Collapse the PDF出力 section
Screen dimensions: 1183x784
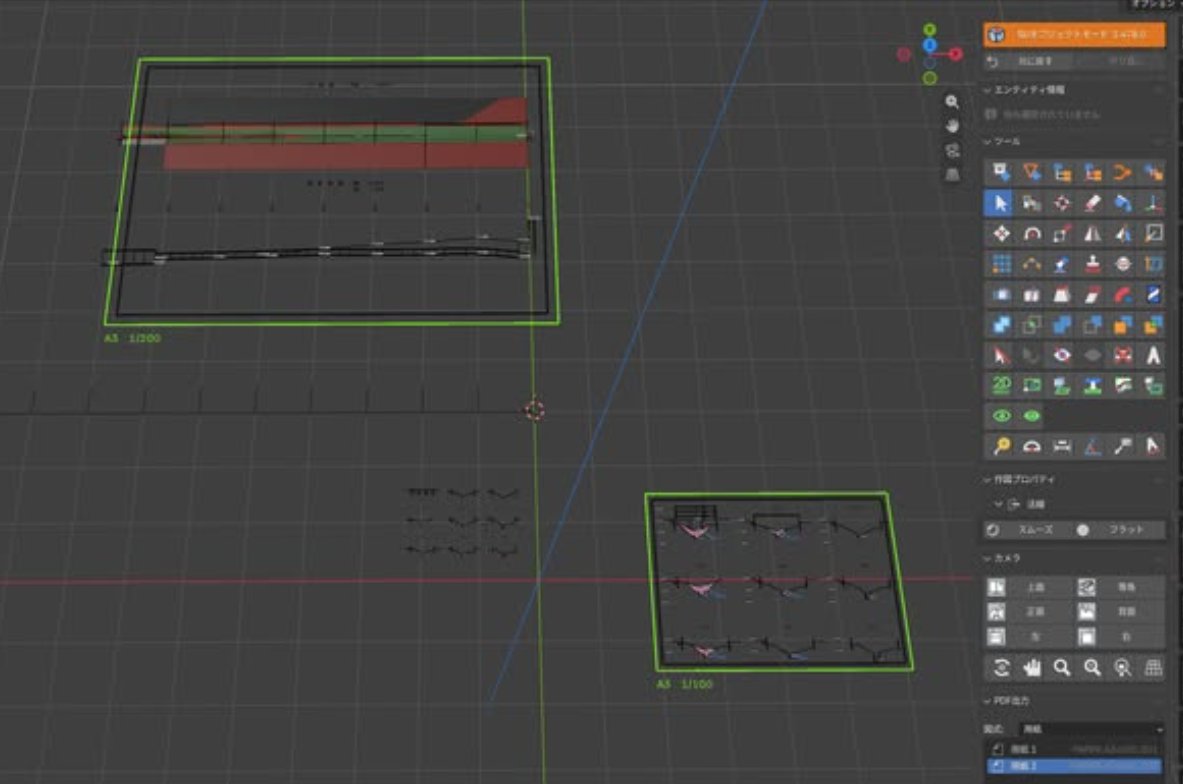[x=1008, y=701]
